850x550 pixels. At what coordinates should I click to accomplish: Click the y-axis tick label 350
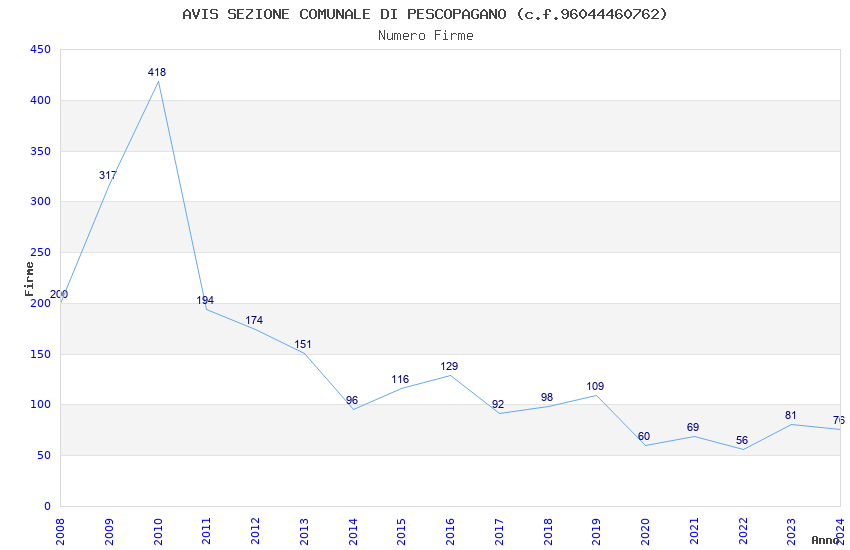[x=41, y=151]
